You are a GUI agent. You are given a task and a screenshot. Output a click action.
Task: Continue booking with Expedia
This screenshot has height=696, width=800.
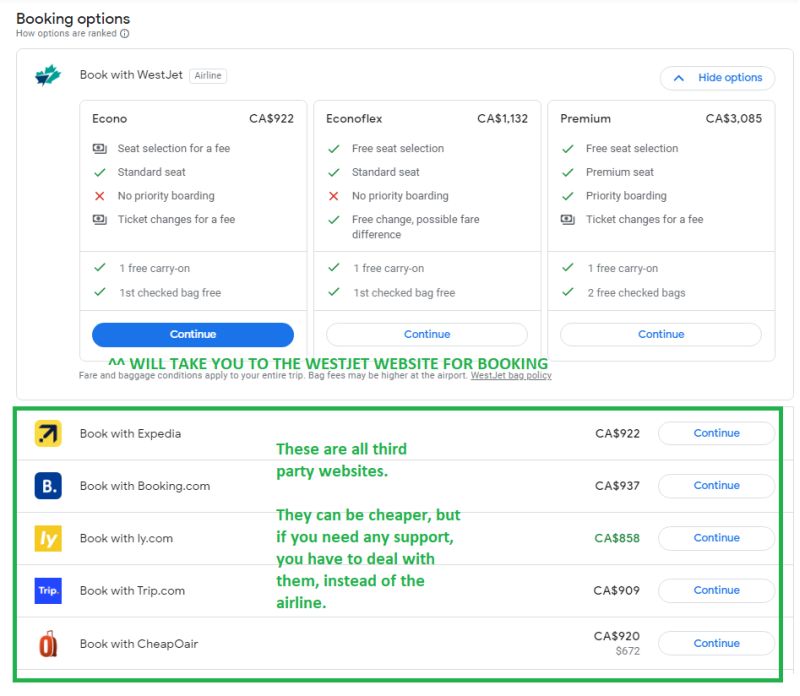pyautogui.click(x=716, y=433)
